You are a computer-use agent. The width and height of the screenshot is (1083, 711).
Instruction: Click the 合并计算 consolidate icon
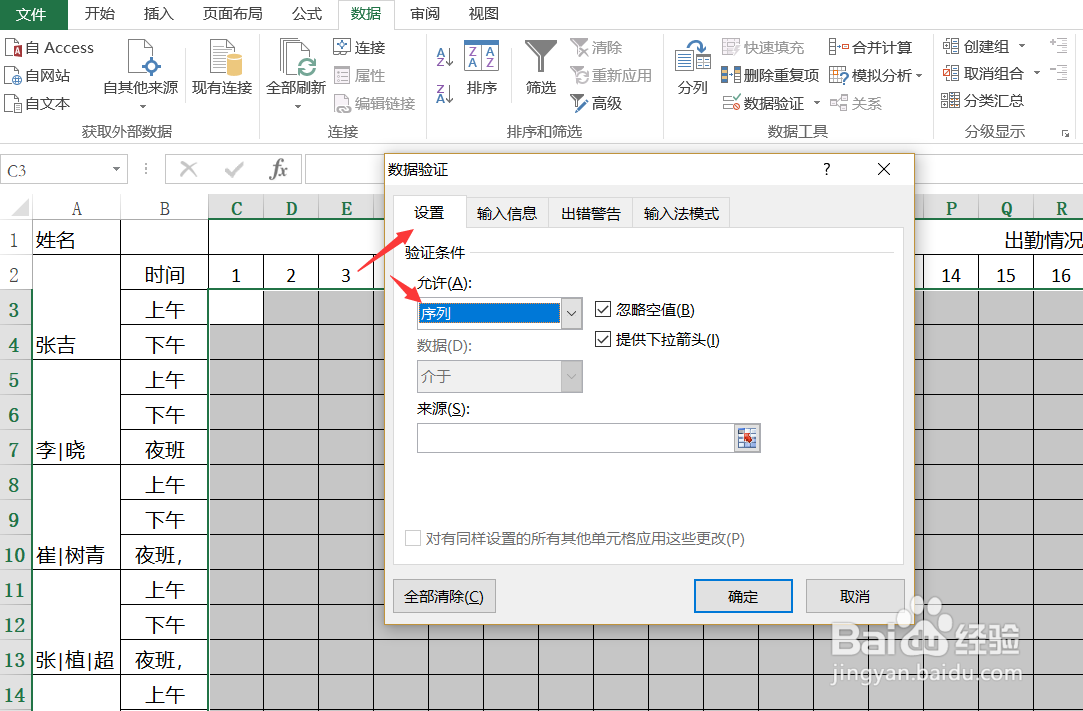pos(878,46)
